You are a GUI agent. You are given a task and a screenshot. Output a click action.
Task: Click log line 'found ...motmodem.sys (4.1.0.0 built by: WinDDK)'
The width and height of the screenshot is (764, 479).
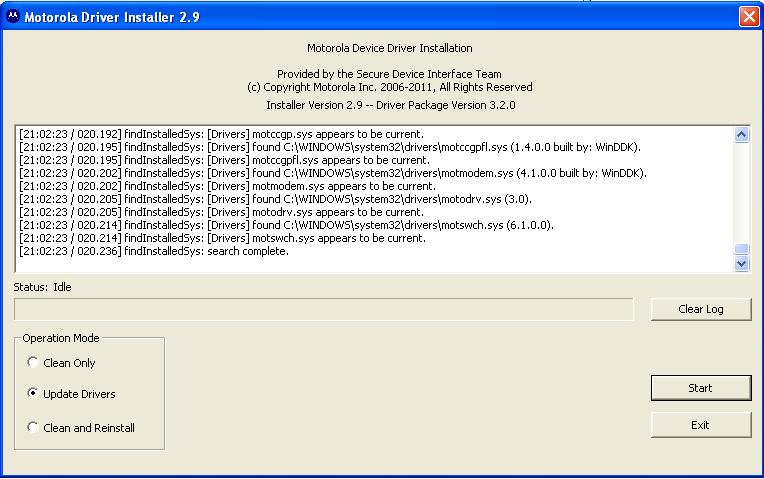pyautogui.click(x=333, y=173)
